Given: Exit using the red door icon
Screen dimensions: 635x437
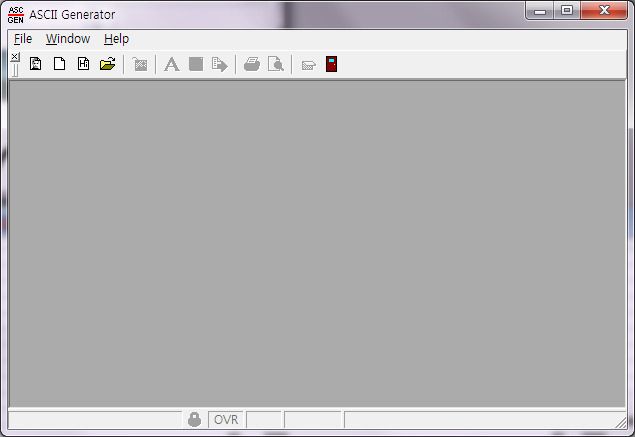Looking at the screenshot, I should pos(331,64).
